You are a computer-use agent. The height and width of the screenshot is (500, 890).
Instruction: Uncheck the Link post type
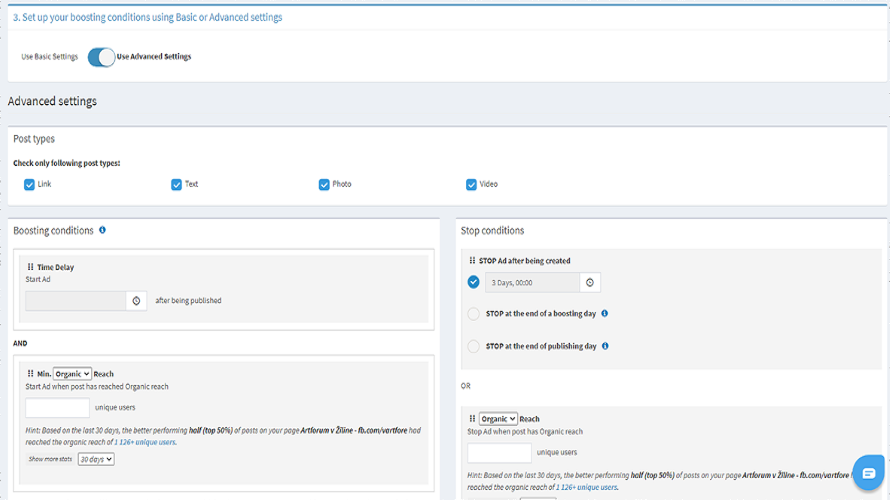(29, 184)
